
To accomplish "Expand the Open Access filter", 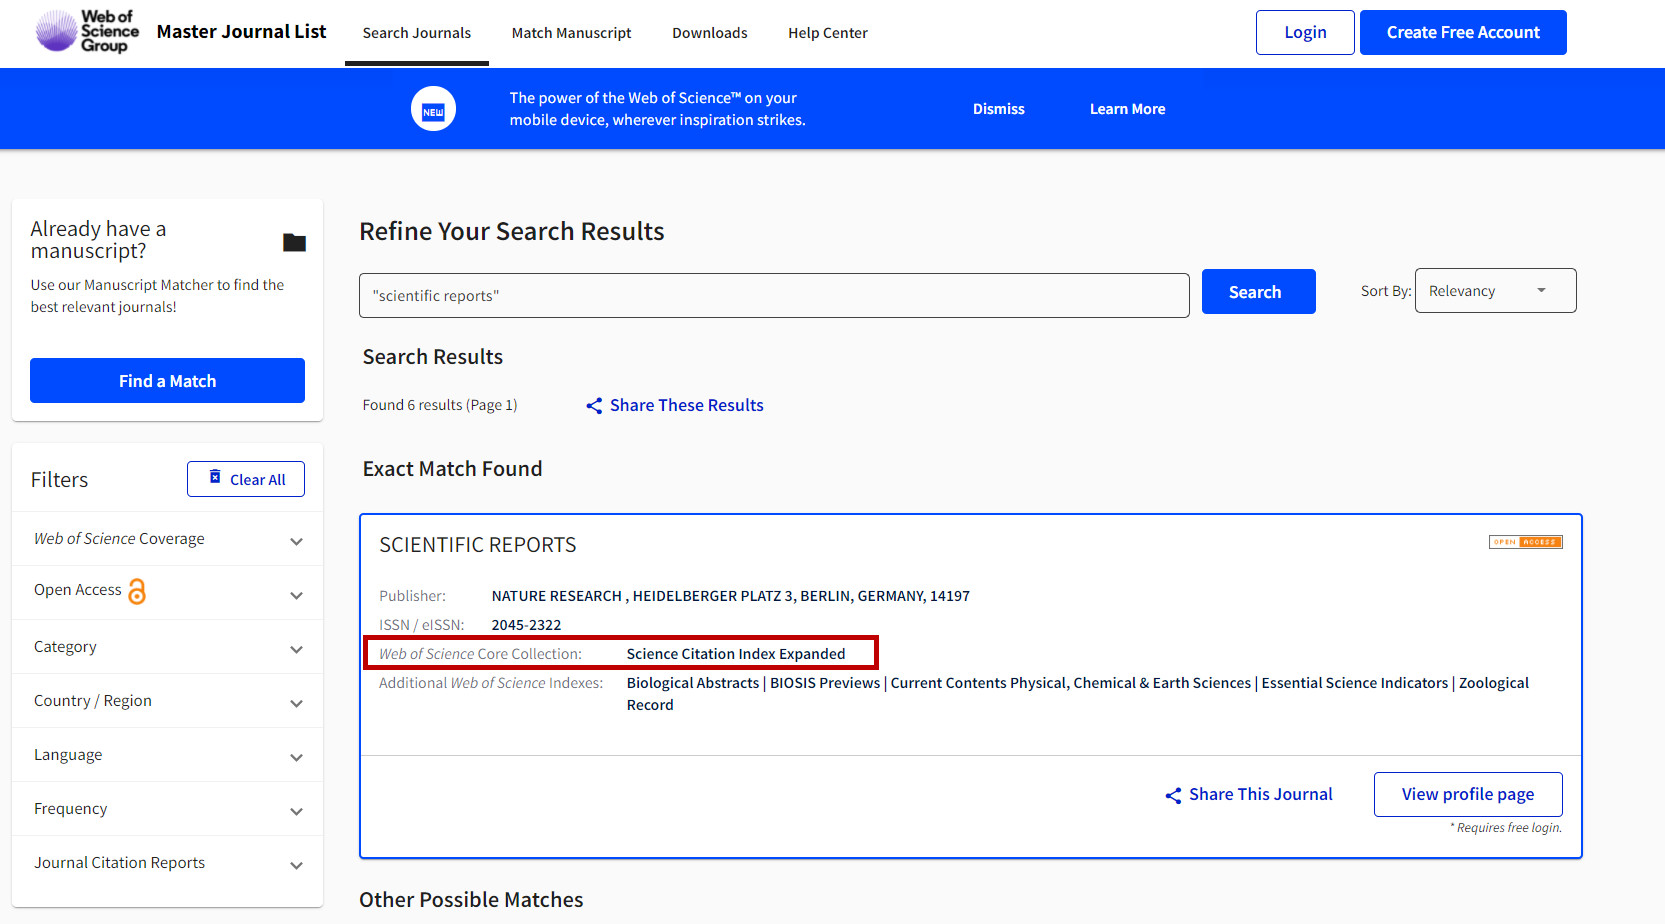I will (x=167, y=593).
